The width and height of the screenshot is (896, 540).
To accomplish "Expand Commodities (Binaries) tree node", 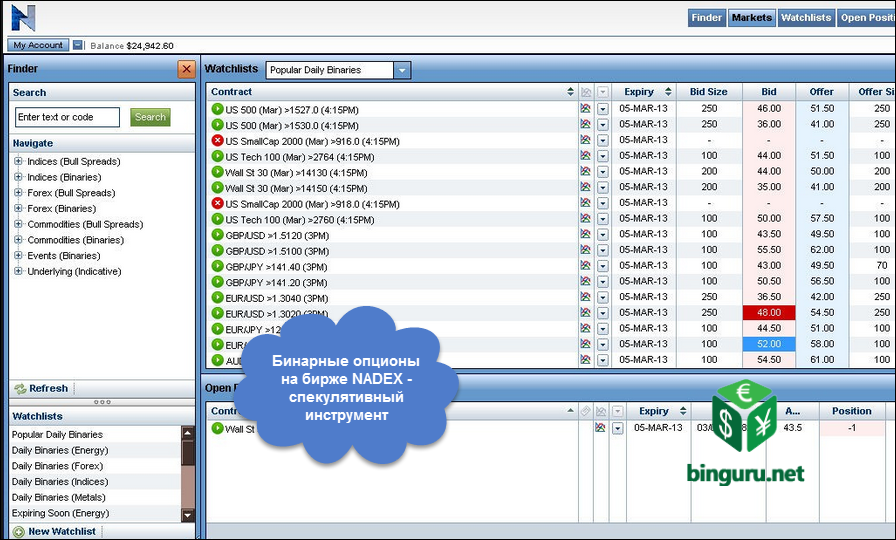I will pos(18,239).
